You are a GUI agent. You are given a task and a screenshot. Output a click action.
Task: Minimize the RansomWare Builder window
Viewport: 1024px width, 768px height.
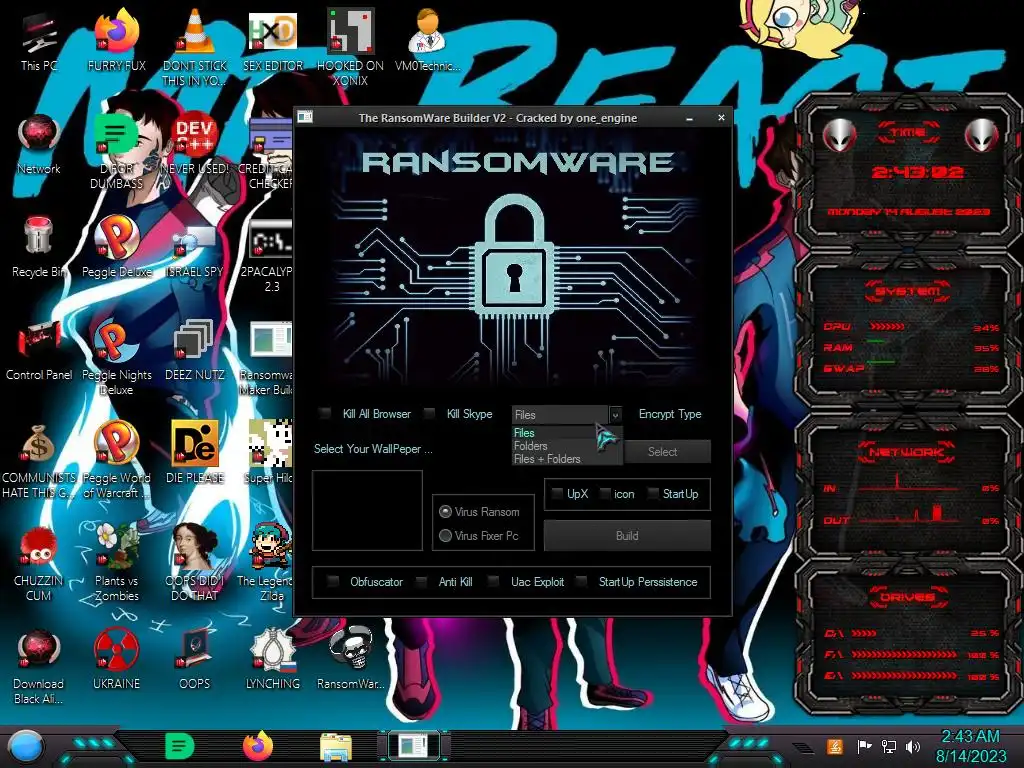[690, 118]
